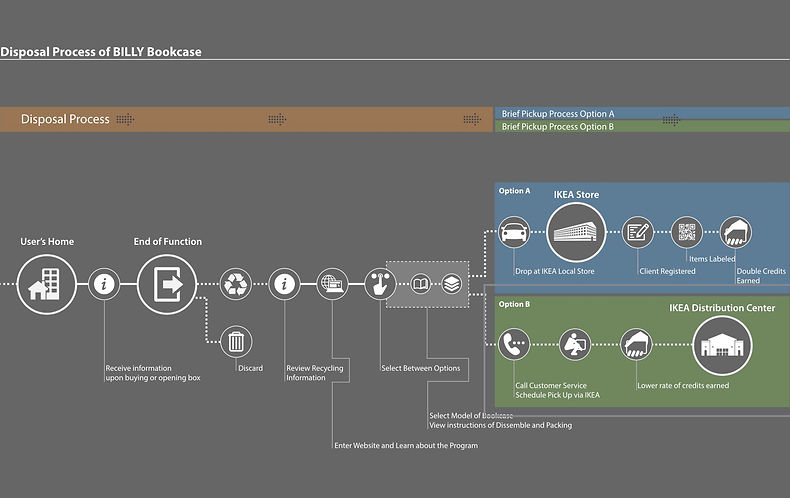Click Call Customer Service Schedule Pick Up caption
Screen dimensions: 790x498
(558, 390)
